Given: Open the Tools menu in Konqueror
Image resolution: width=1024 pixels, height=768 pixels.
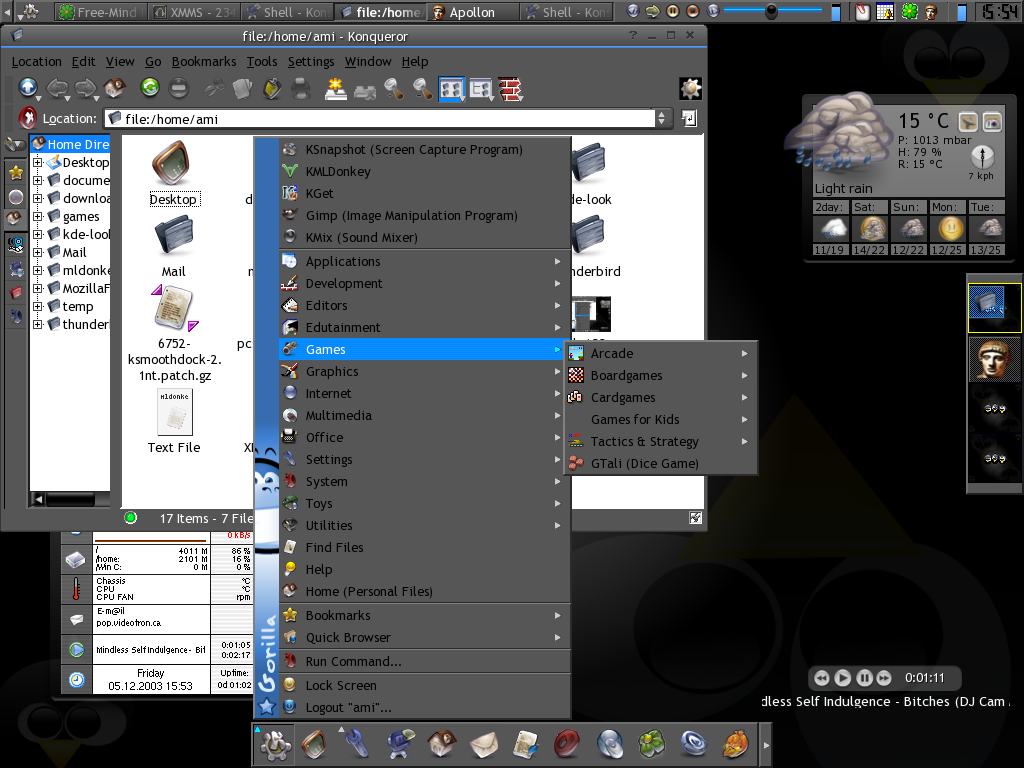Looking at the screenshot, I should point(262,61).
